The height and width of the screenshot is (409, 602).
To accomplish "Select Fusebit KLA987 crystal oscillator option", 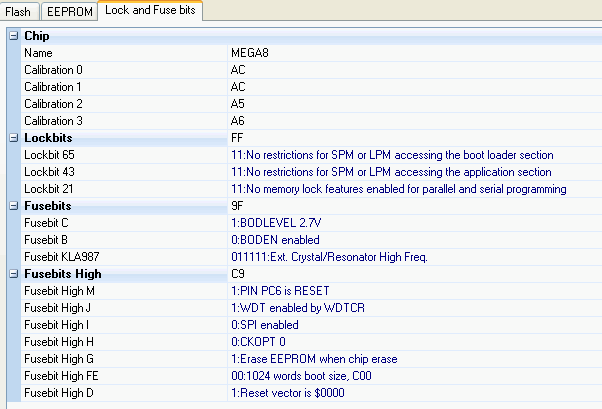I will [415, 257].
